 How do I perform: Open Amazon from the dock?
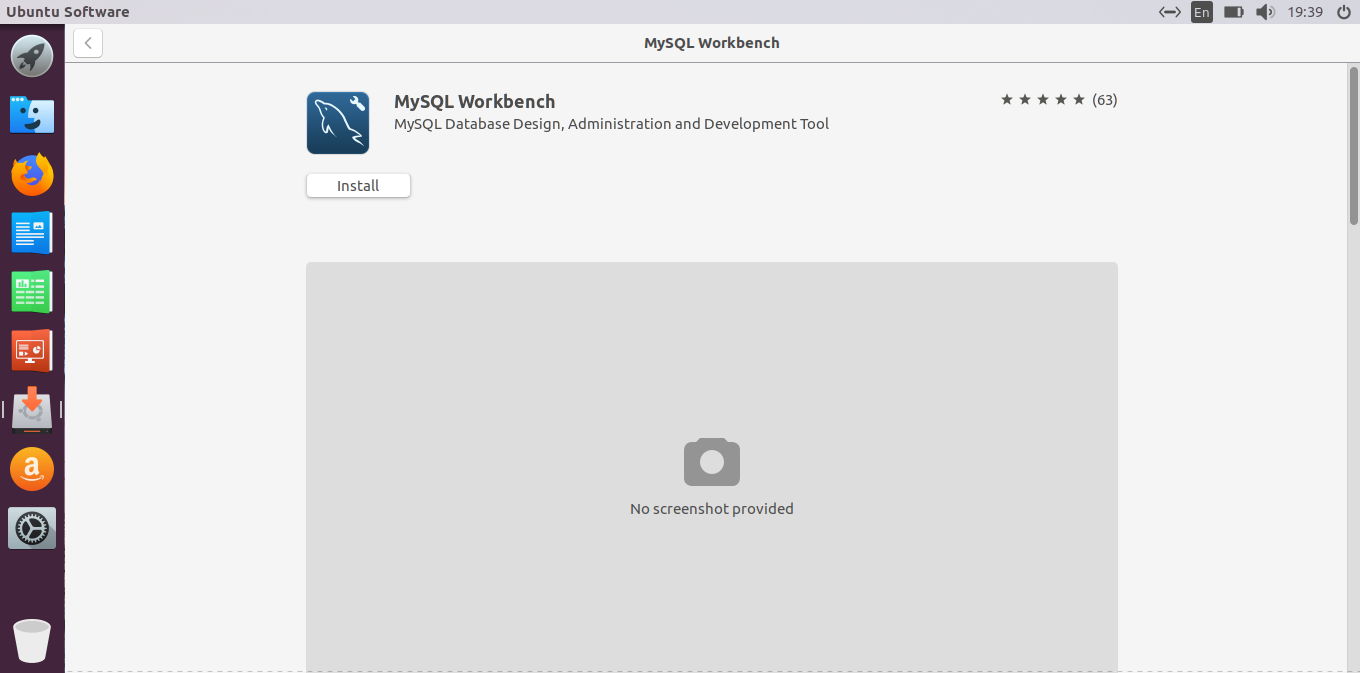[x=32, y=468]
